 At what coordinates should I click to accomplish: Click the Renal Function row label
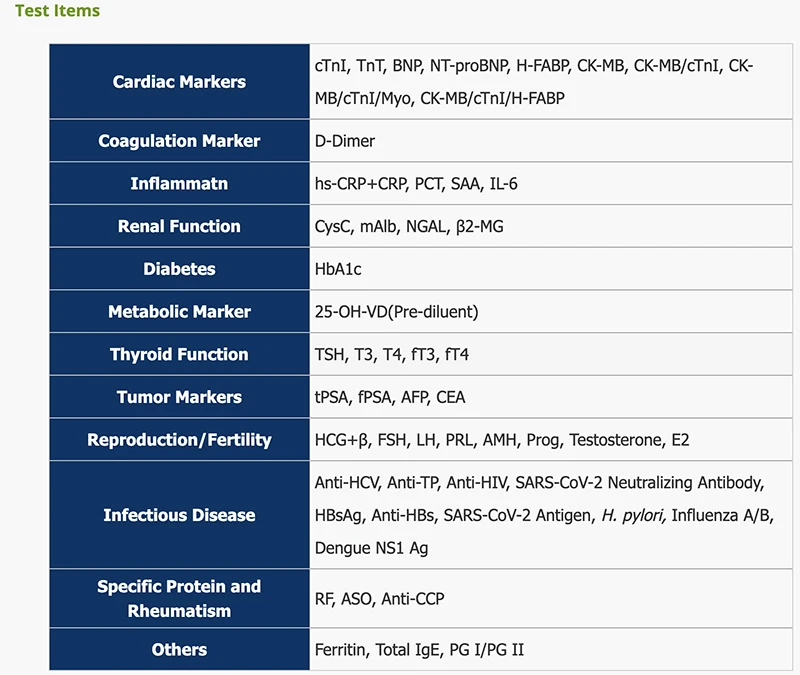click(x=179, y=227)
